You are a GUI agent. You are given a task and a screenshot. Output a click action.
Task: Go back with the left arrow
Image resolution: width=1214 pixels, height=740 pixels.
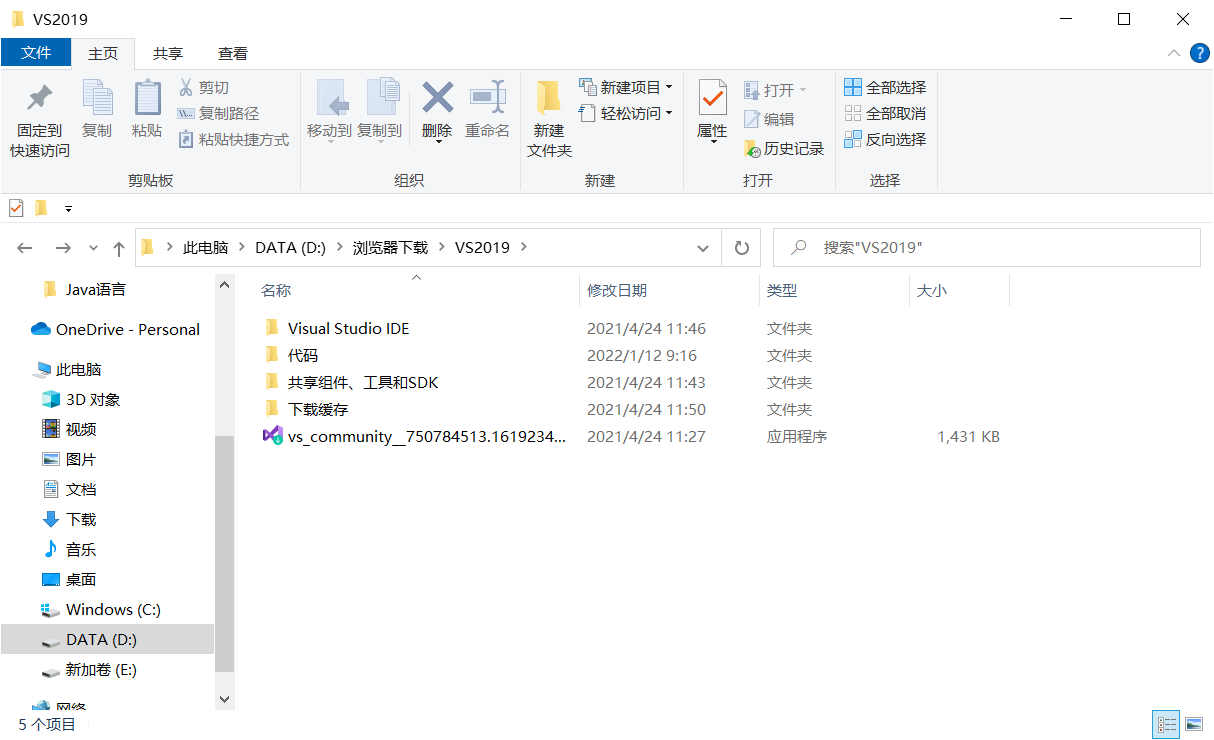(25, 248)
